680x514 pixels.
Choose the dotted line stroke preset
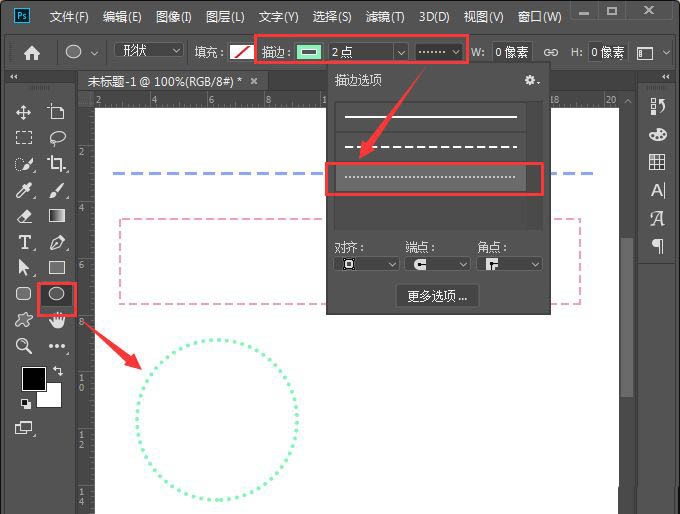click(x=431, y=178)
